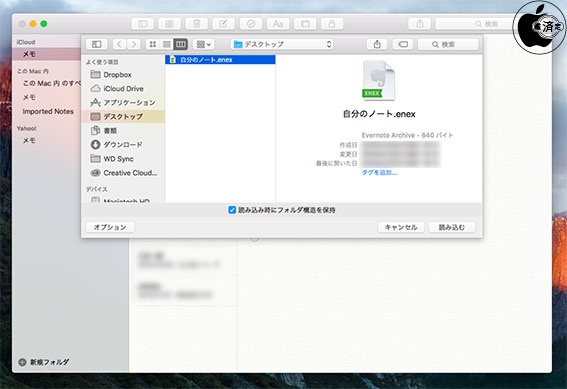Go forward in the file dialog
567x389 pixels.
point(134,44)
